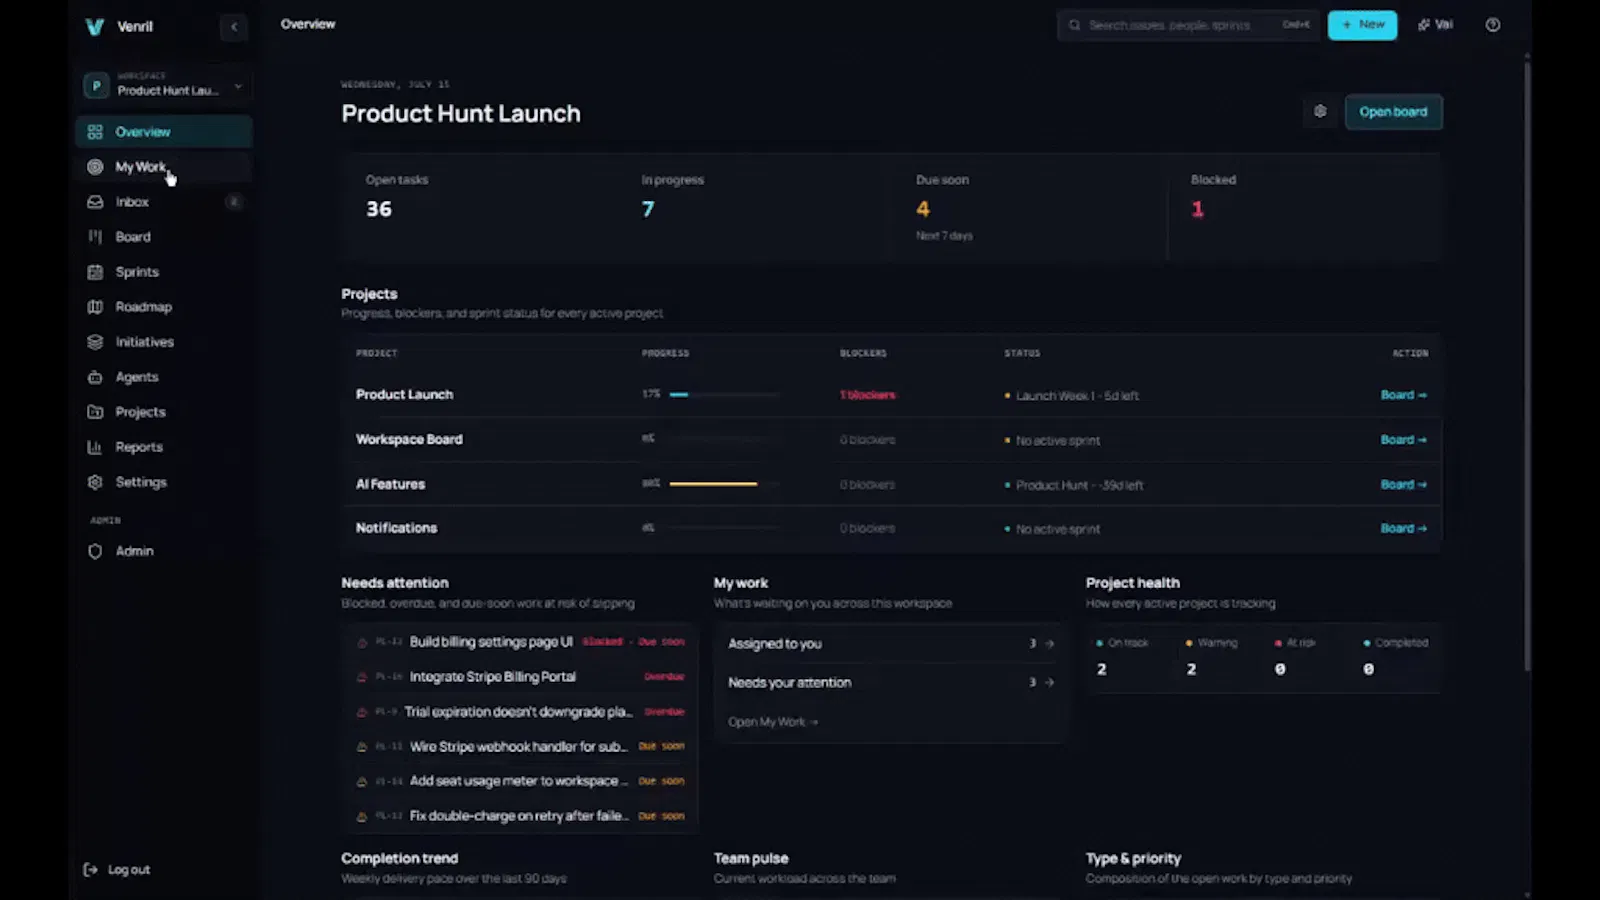The height and width of the screenshot is (900, 1600).
Task: Click the warning icon beside Fix double-charge issue
Action: 362,817
